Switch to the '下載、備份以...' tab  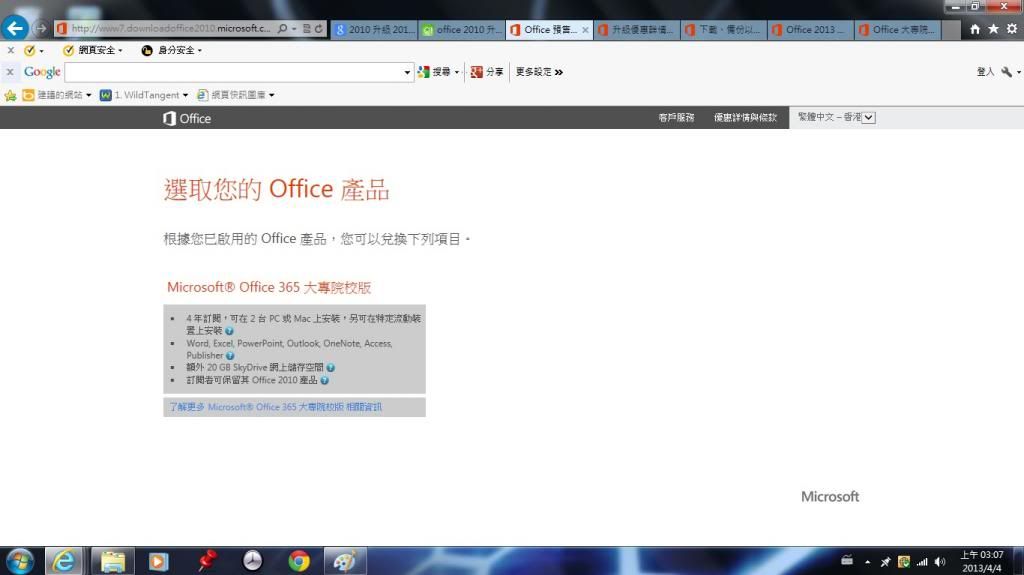724,29
